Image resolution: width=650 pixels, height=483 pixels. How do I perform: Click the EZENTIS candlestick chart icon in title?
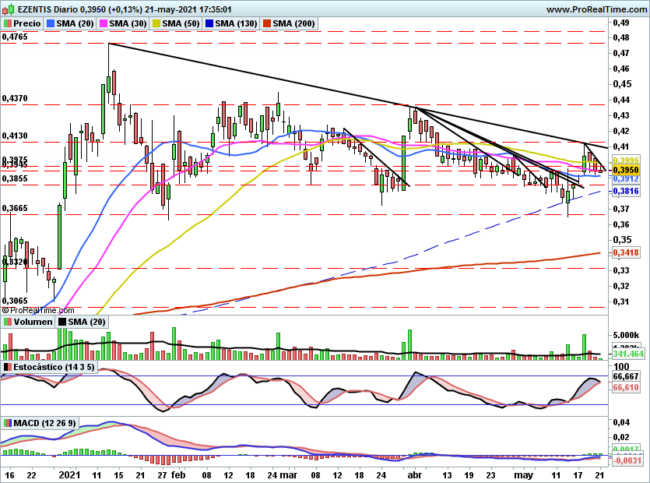click(x=8, y=9)
